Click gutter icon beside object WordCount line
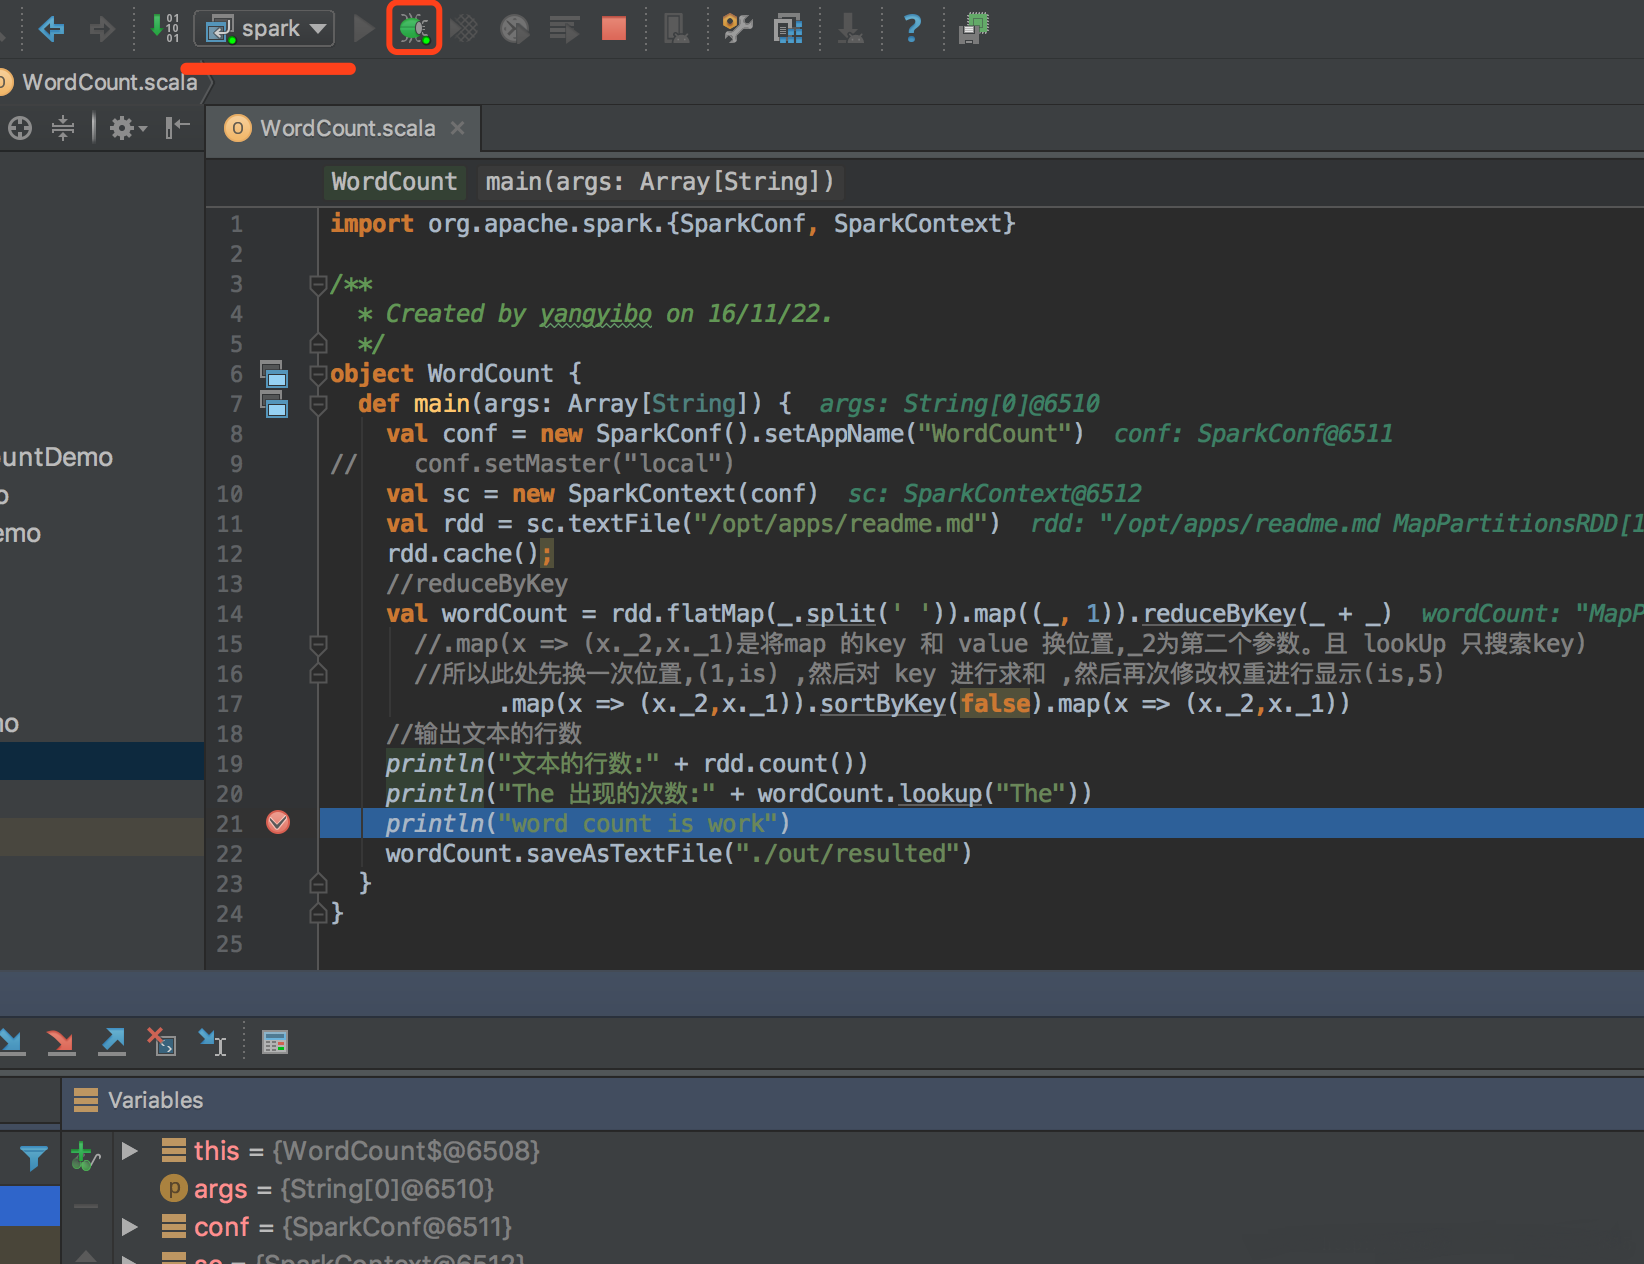The image size is (1644, 1264). 274,374
